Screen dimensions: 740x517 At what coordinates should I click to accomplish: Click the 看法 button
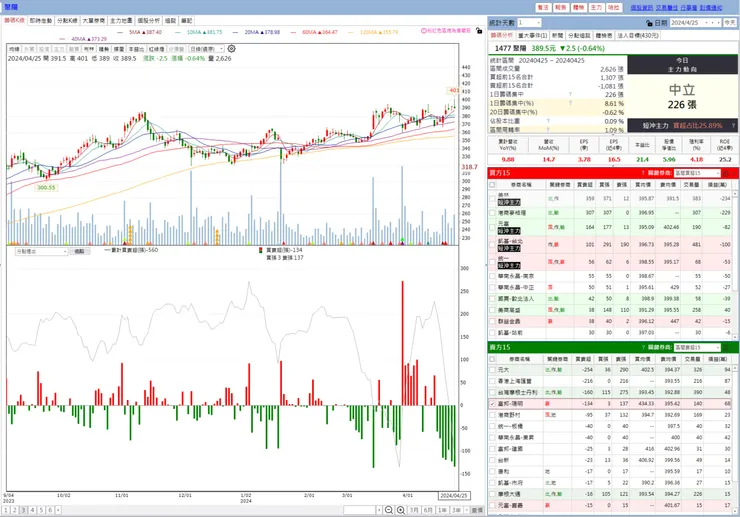(x=543, y=8)
